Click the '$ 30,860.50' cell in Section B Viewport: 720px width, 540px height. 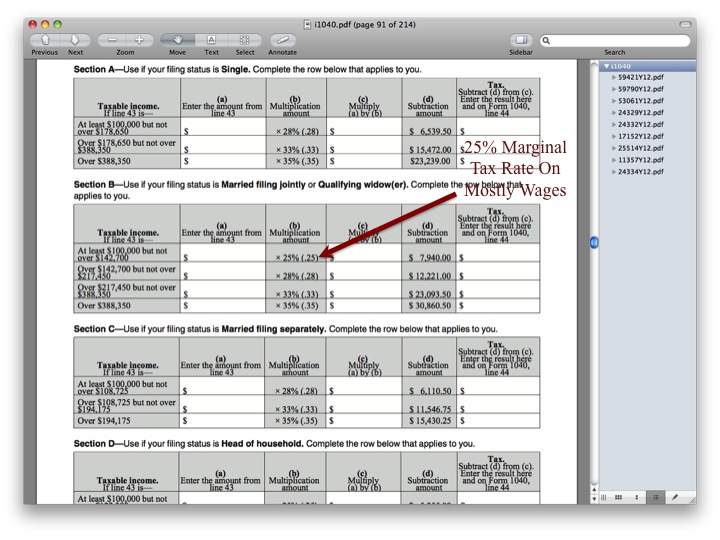point(430,305)
